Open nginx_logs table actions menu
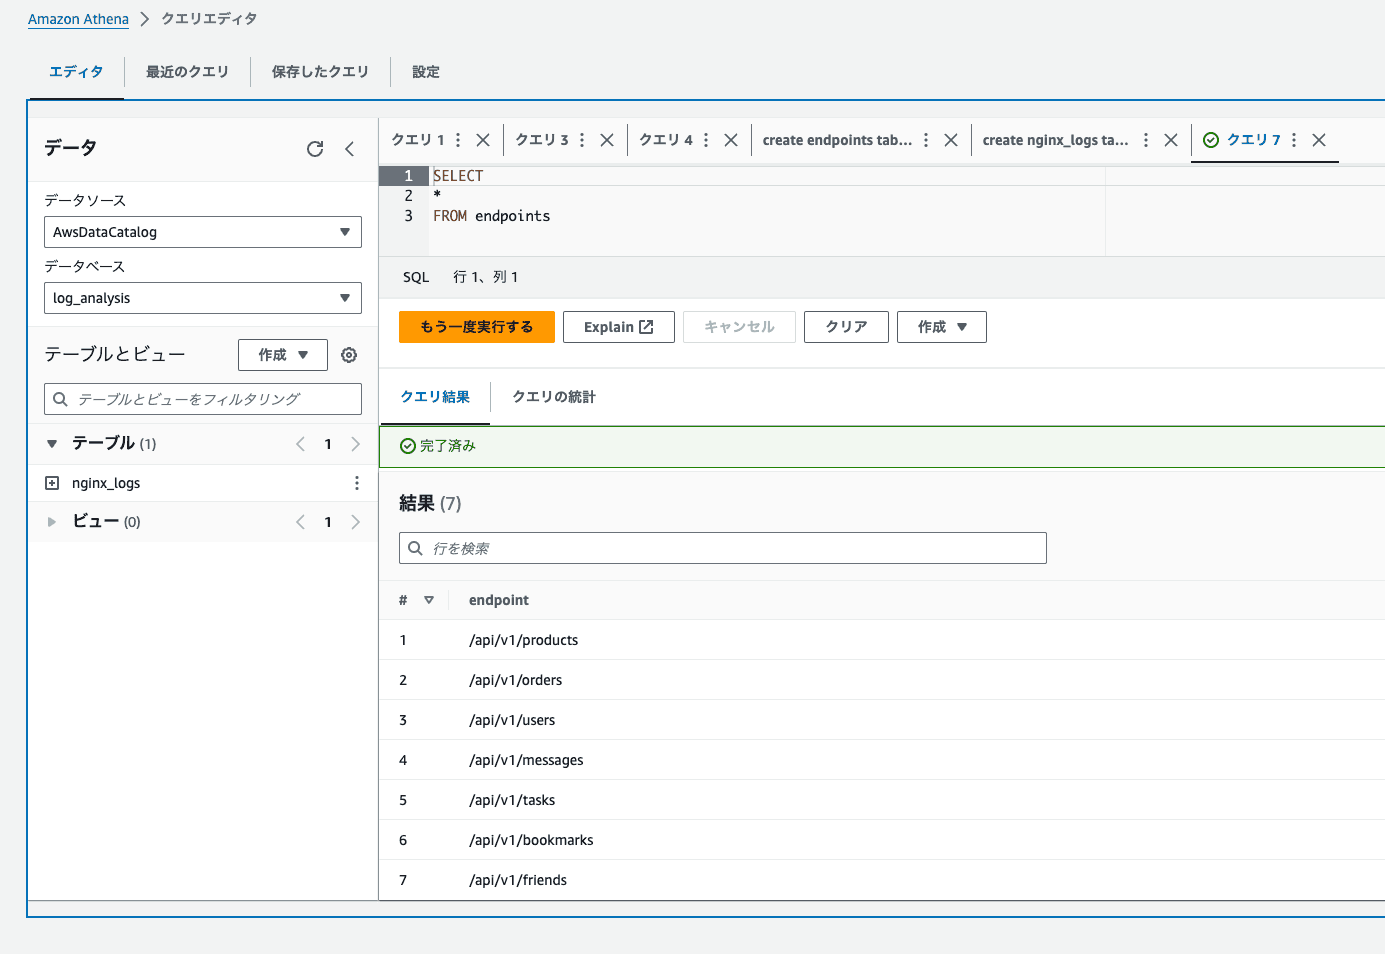 [x=356, y=483]
